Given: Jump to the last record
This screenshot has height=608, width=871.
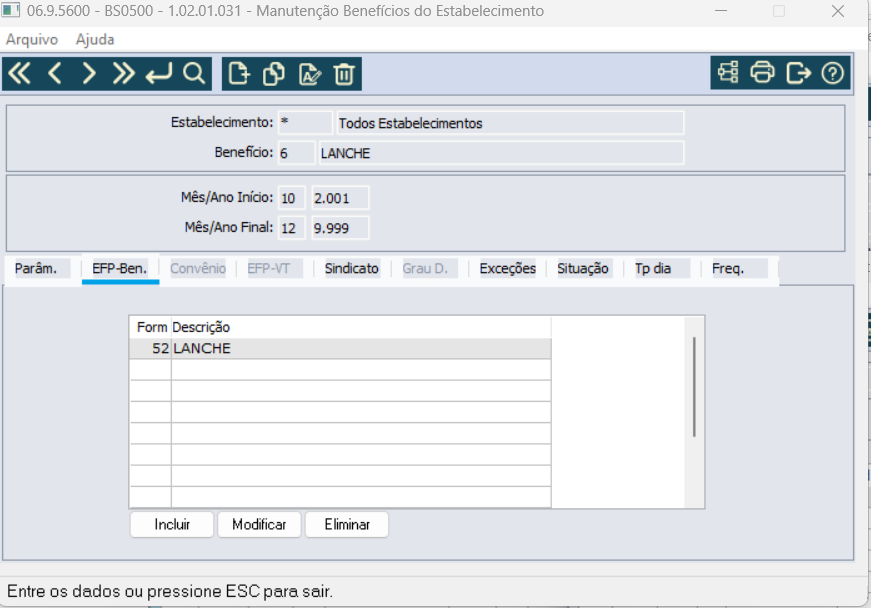Looking at the screenshot, I should [123, 73].
